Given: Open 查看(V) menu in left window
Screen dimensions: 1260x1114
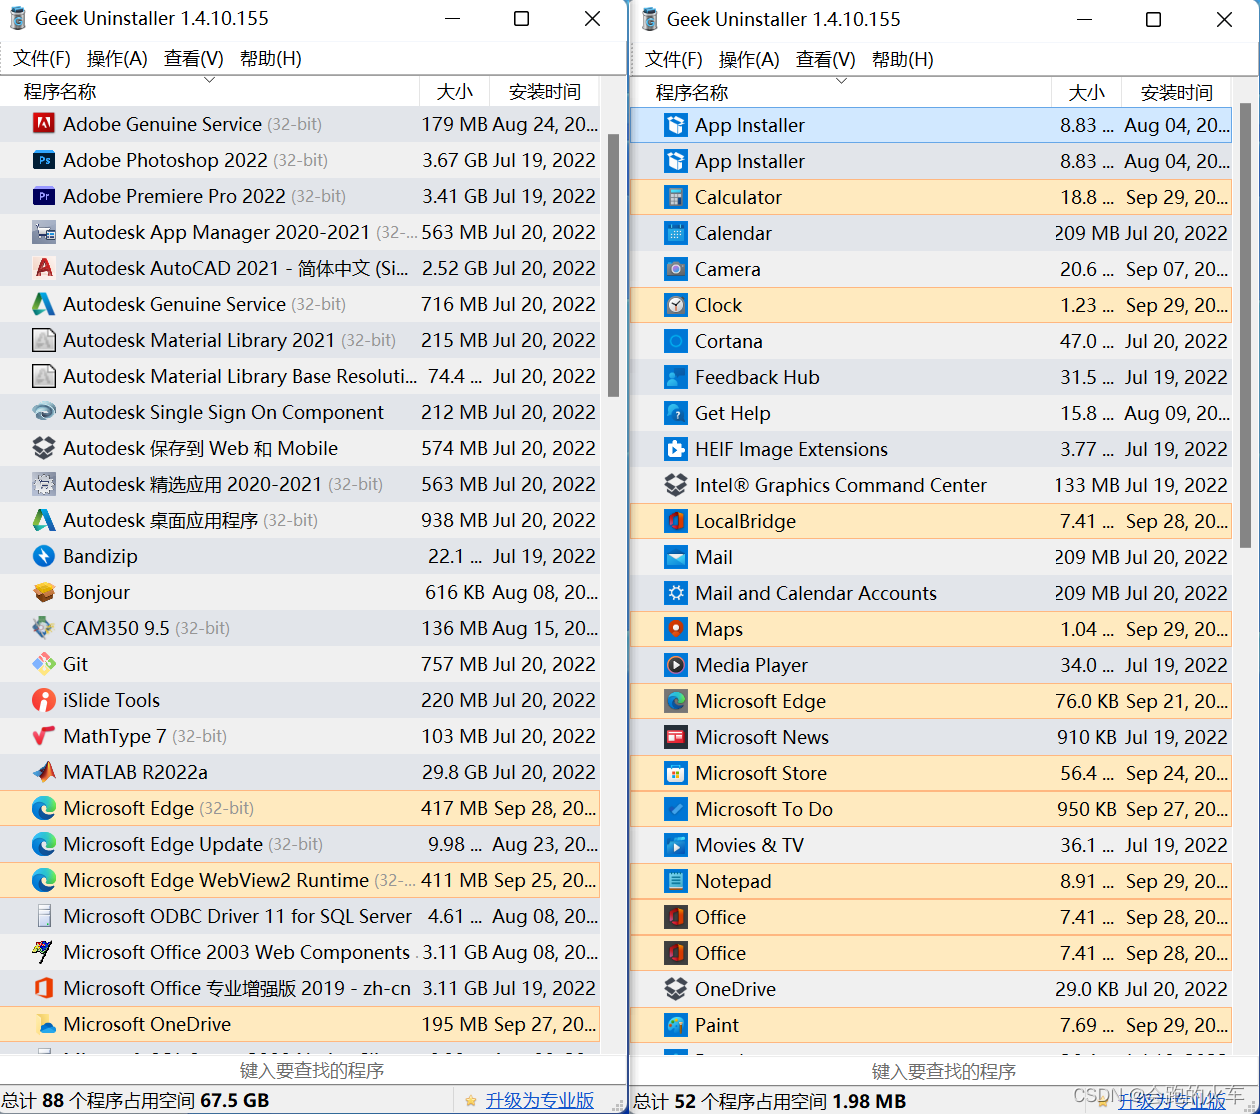Looking at the screenshot, I should click(194, 59).
